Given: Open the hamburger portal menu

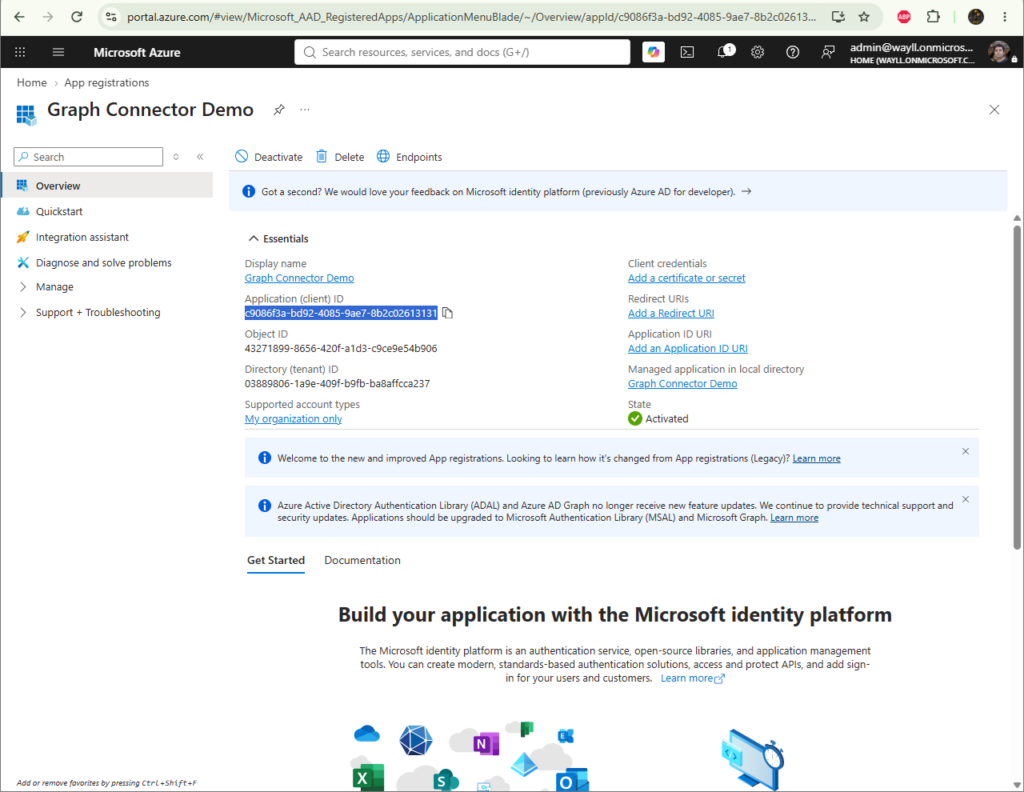Looking at the screenshot, I should (58, 52).
